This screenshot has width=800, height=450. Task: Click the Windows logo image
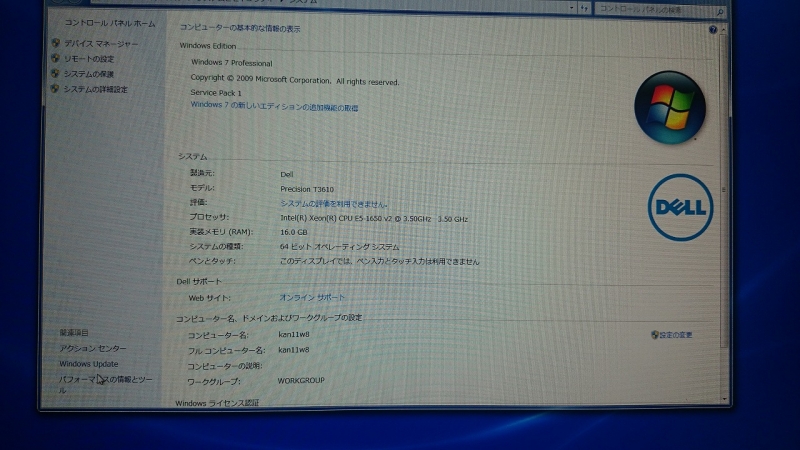[x=670, y=107]
